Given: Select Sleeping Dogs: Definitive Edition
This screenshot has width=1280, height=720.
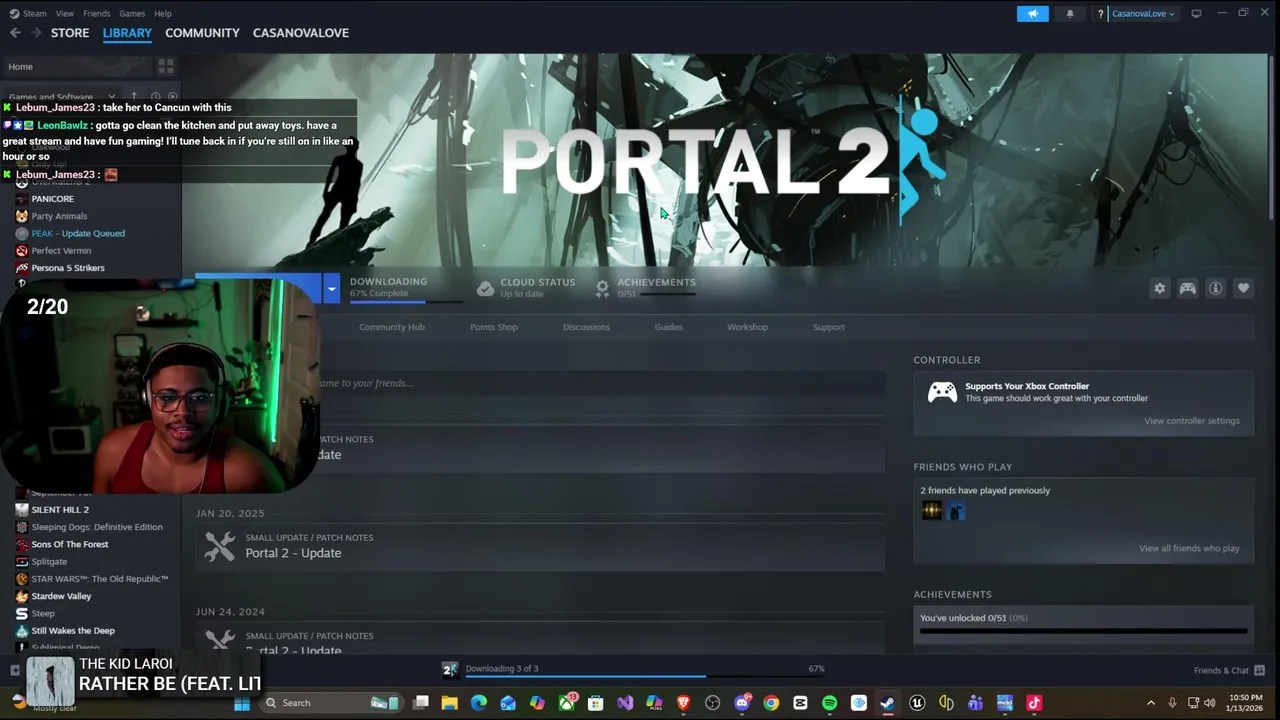Looking at the screenshot, I should [97, 527].
